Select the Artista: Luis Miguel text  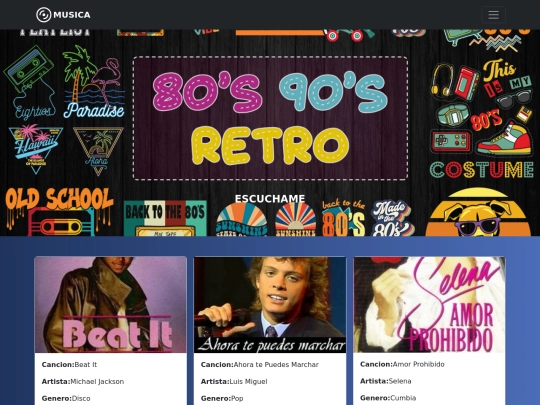click(x=234, y=382)
